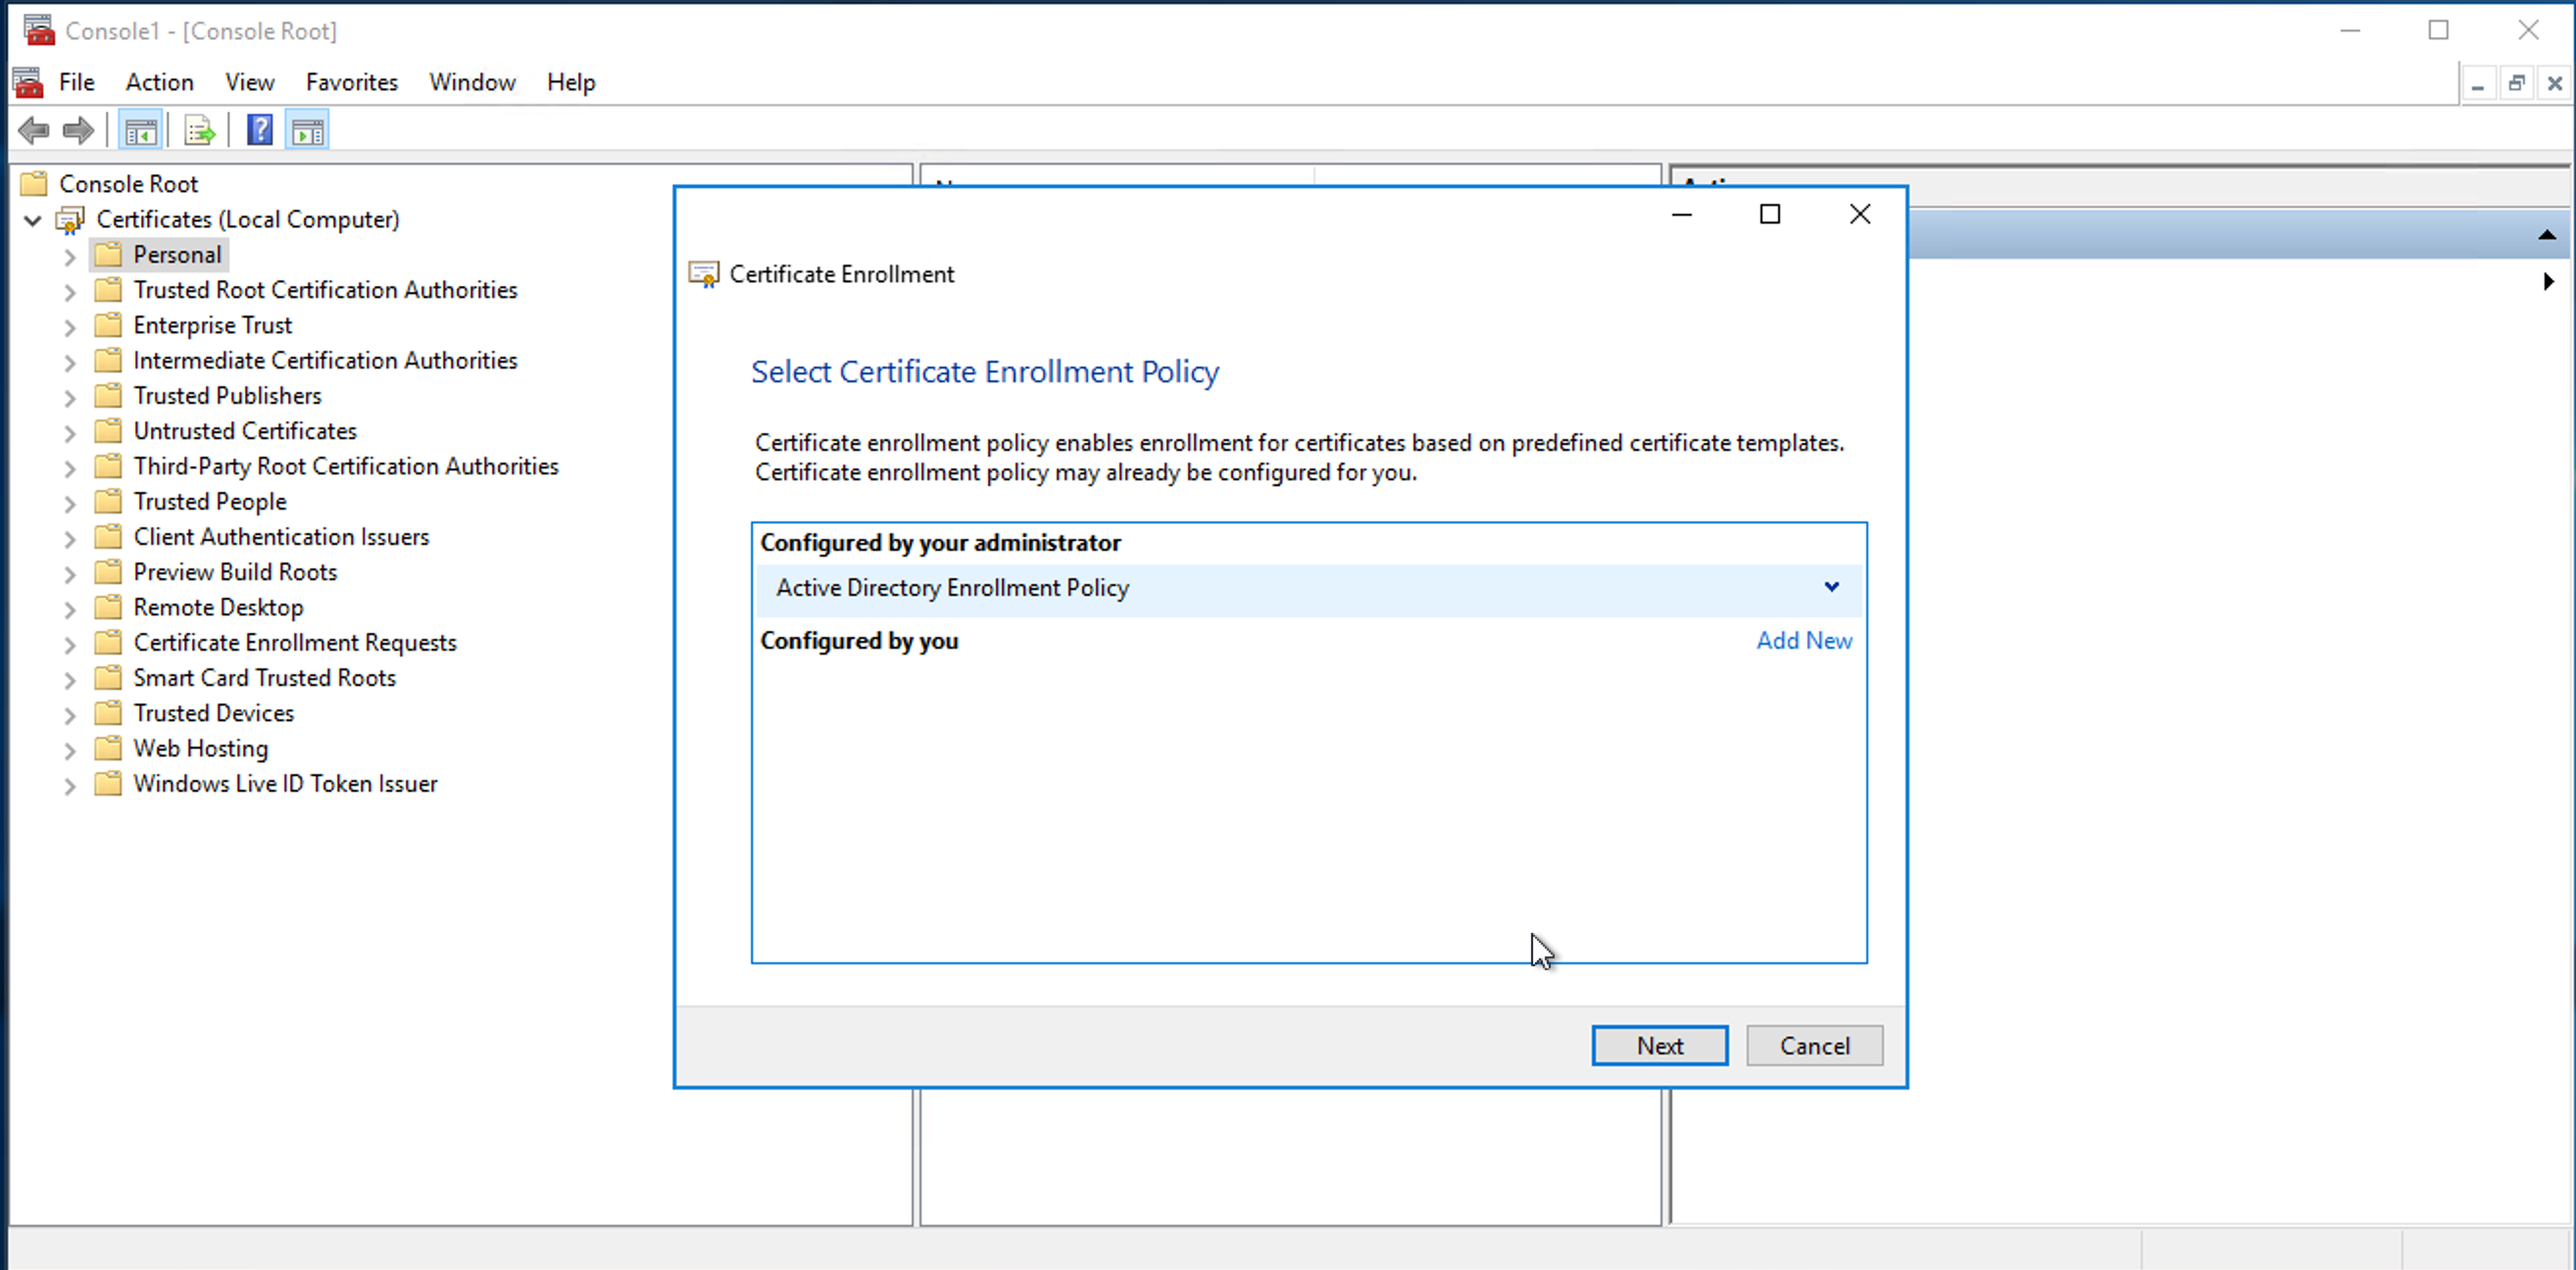The height and width of the screenshot is (1270, 2576).
Task: Expand the Windows Live ID Token Issuer node
Action: coord(69,785)
